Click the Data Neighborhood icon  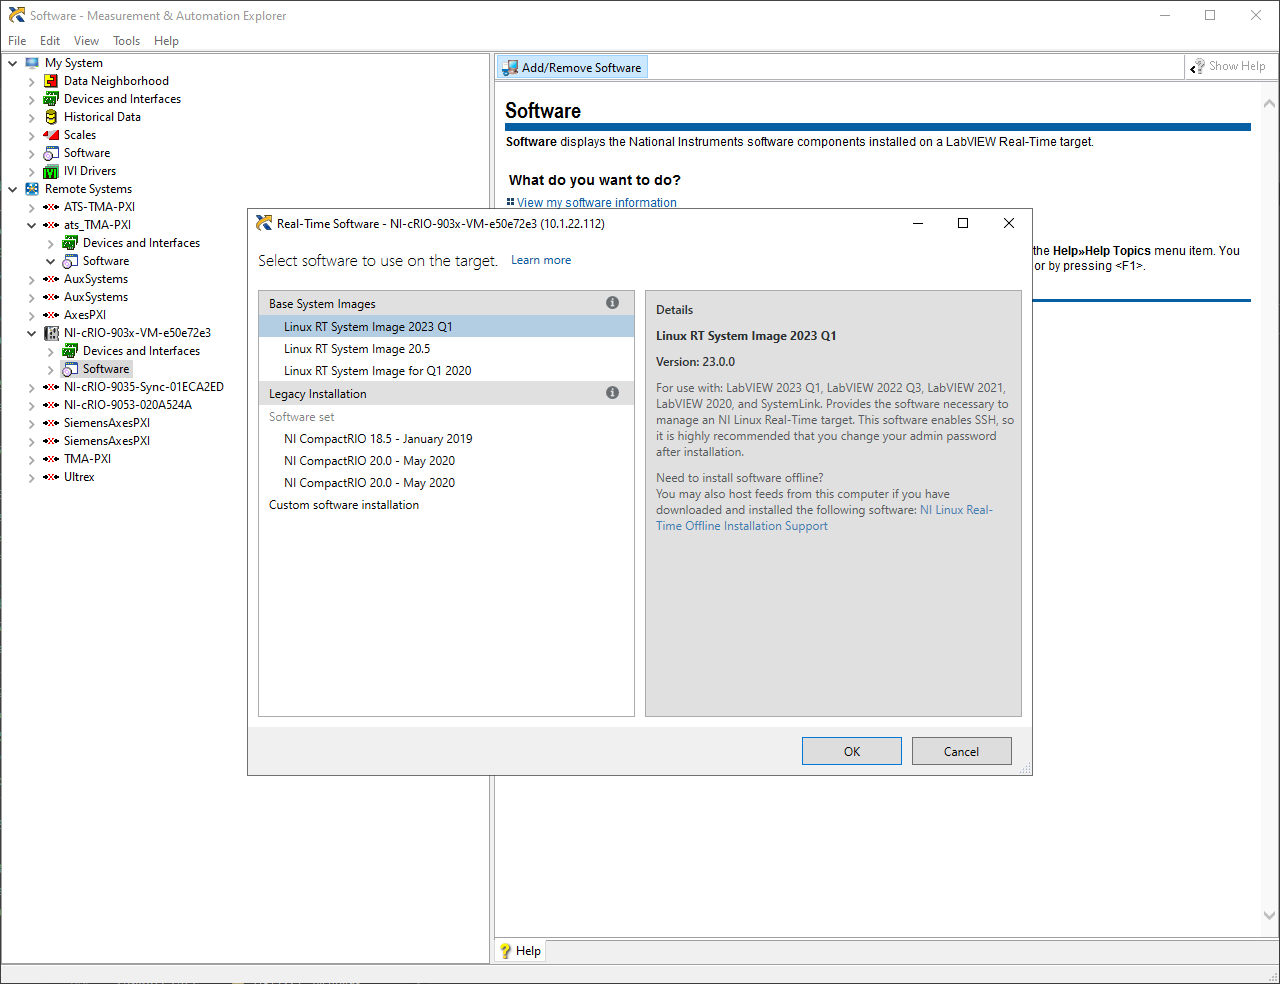51,81
